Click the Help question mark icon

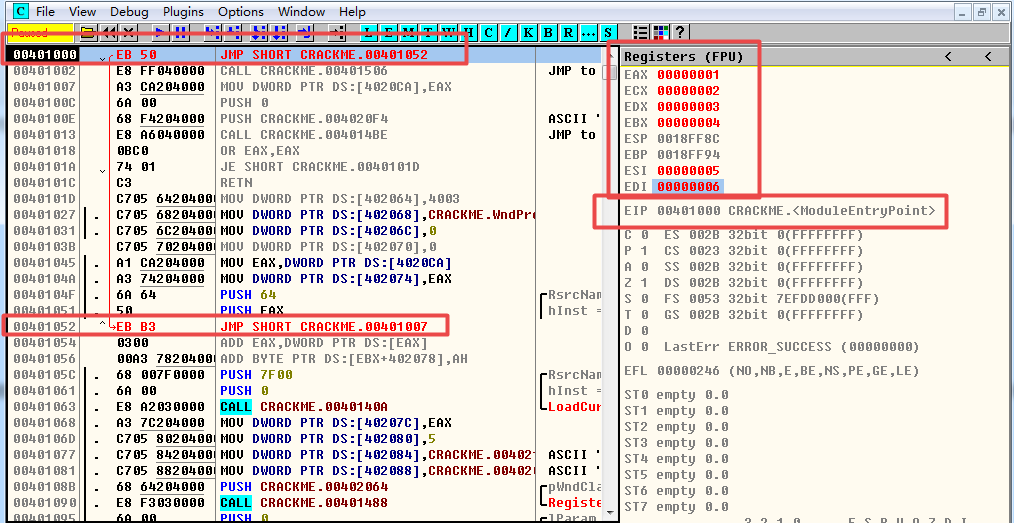[x=680, y=32]
